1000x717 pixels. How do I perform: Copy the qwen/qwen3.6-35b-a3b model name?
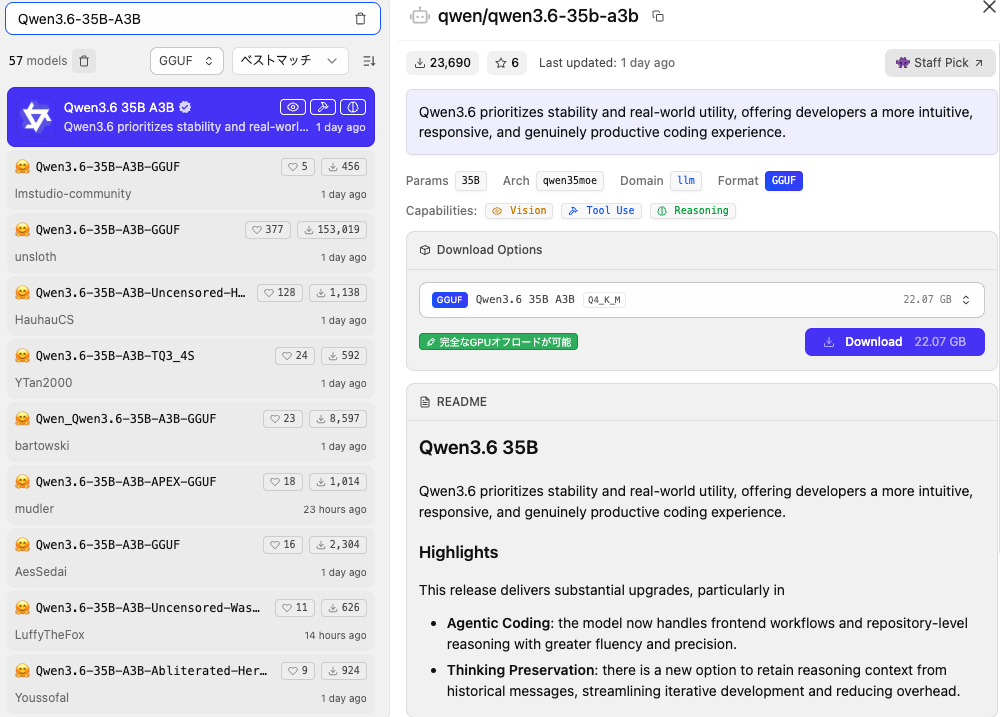click(x=658, y=16)
